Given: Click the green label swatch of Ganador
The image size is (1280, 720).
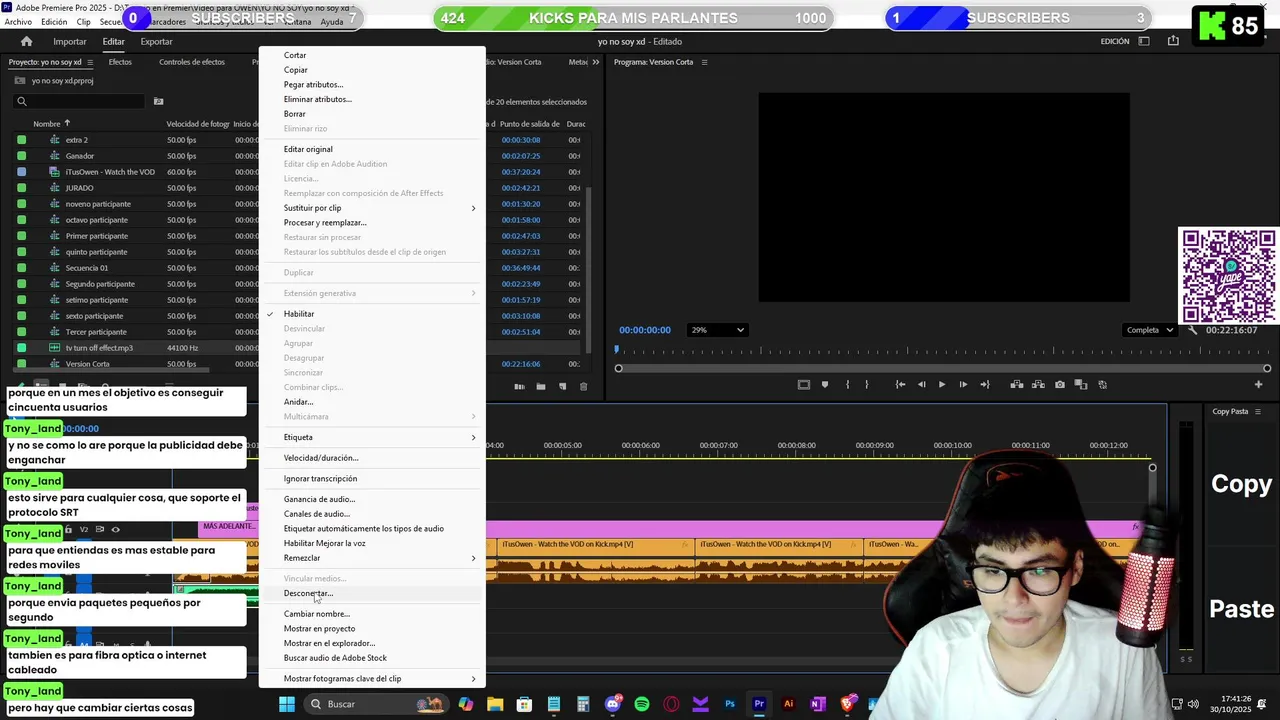Looking at the screenshot, I should click(21, 156).
